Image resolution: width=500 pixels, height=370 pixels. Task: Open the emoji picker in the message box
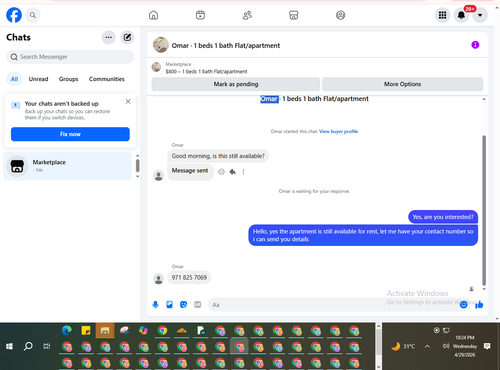click(x=463, y=305)
